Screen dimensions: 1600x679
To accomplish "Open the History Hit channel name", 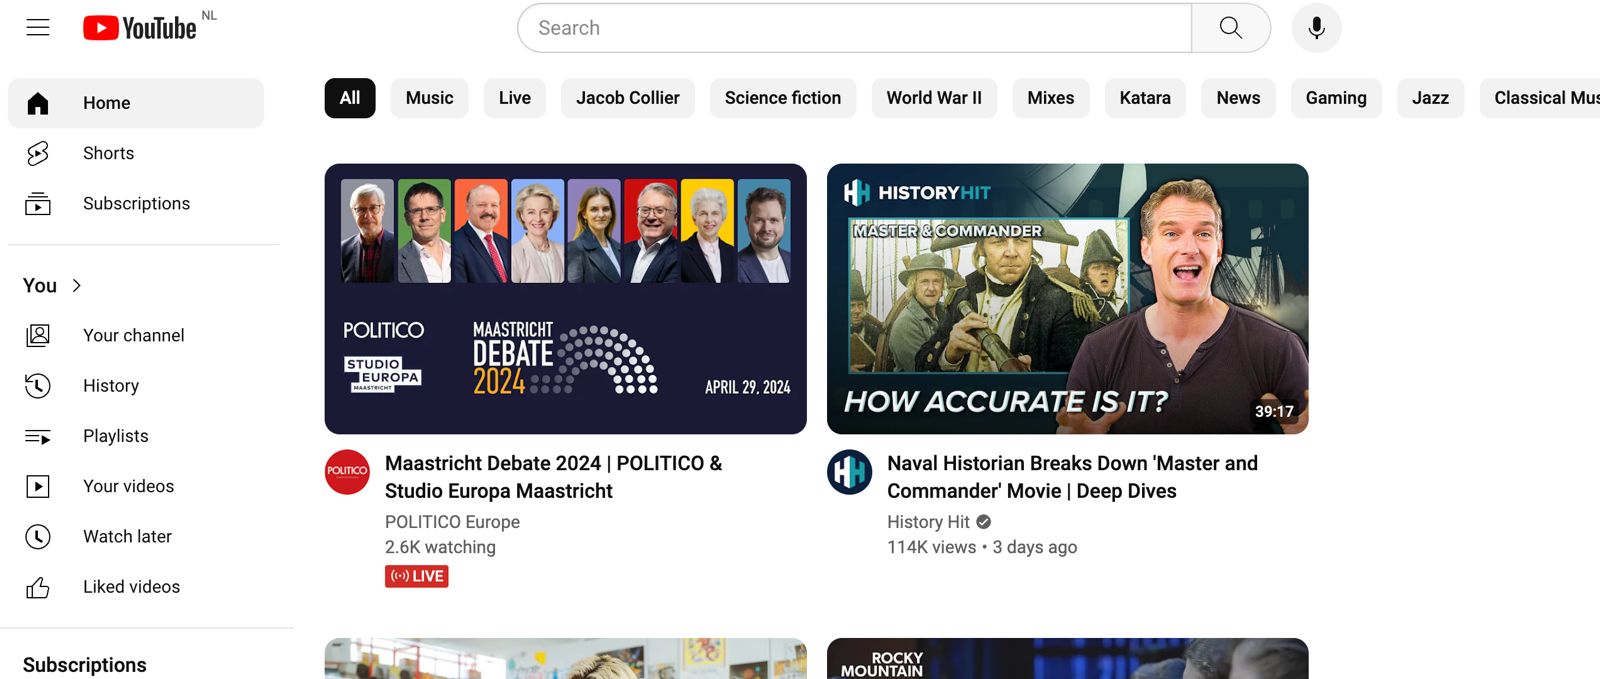I will click(x=928, y=522).
